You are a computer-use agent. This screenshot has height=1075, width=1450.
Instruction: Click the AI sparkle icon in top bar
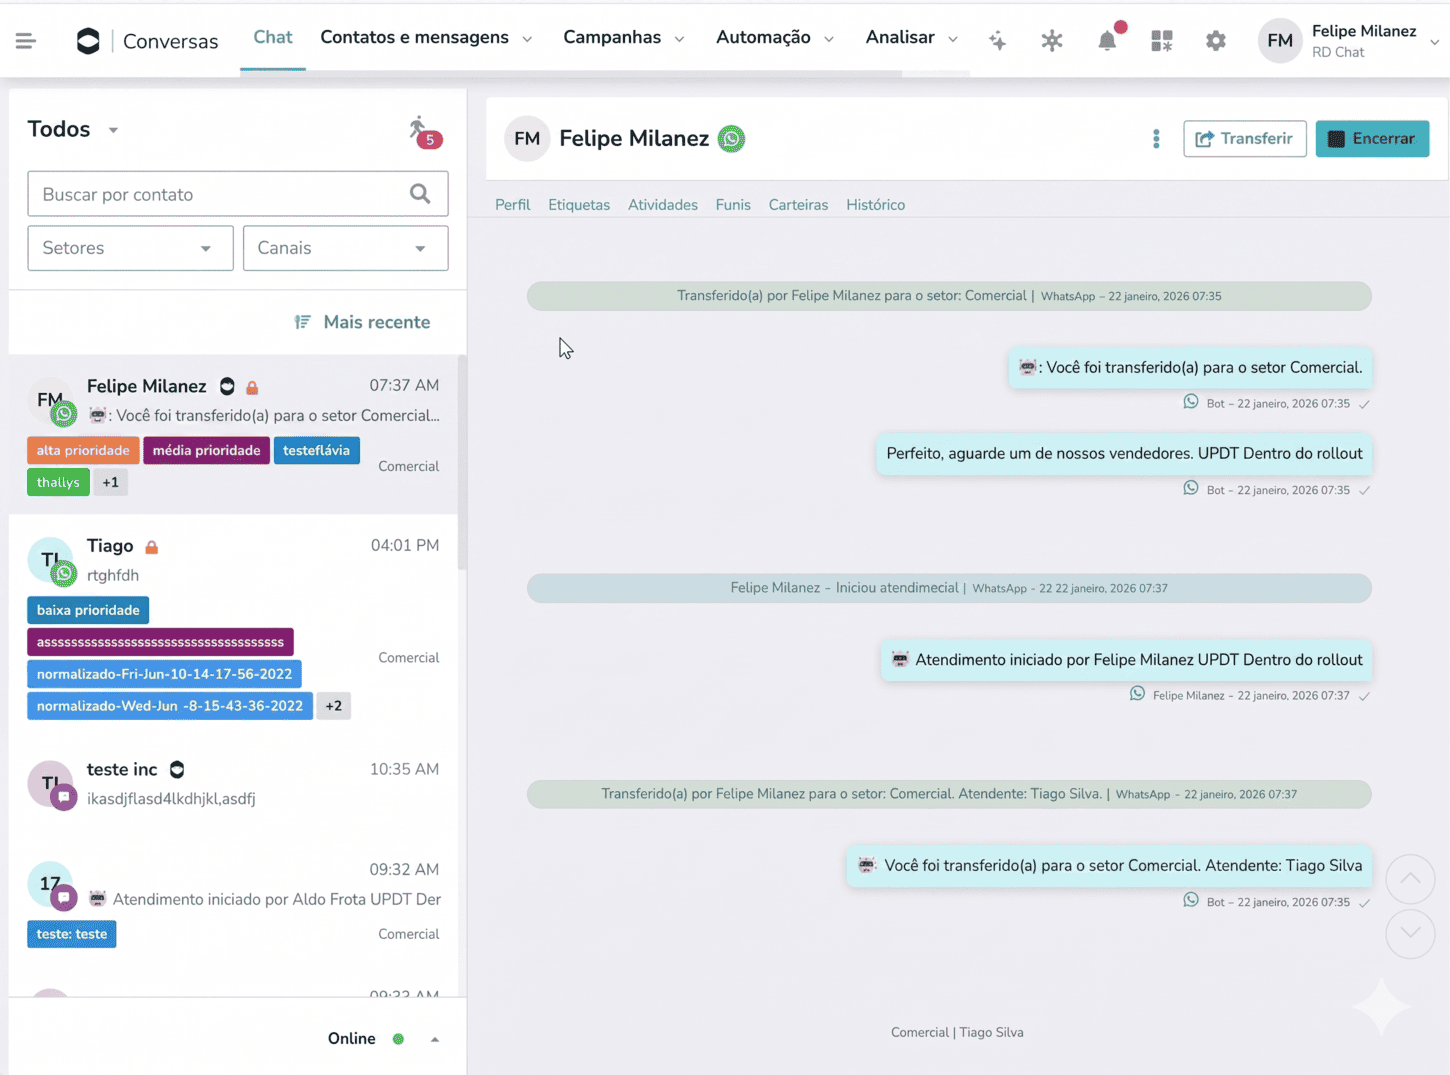click(x=997, y=41)
